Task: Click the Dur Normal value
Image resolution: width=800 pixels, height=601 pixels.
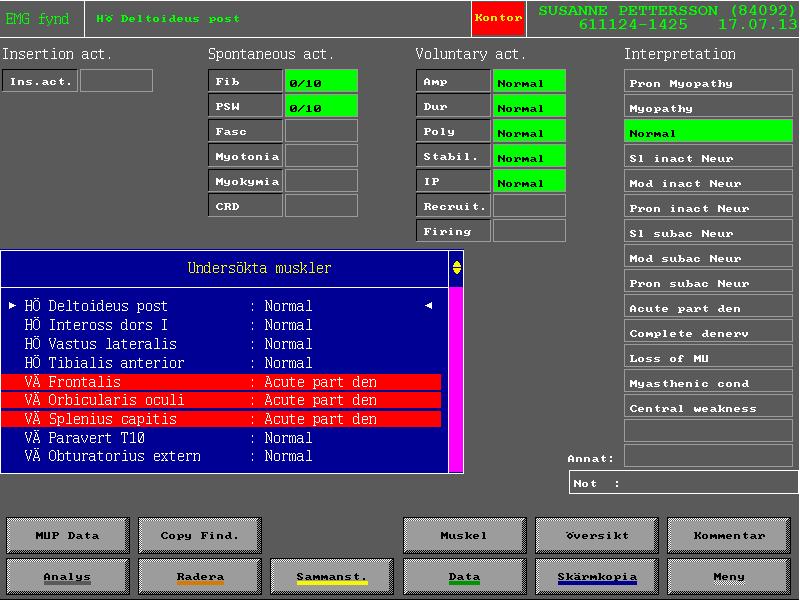Action: tap(529, 106)
